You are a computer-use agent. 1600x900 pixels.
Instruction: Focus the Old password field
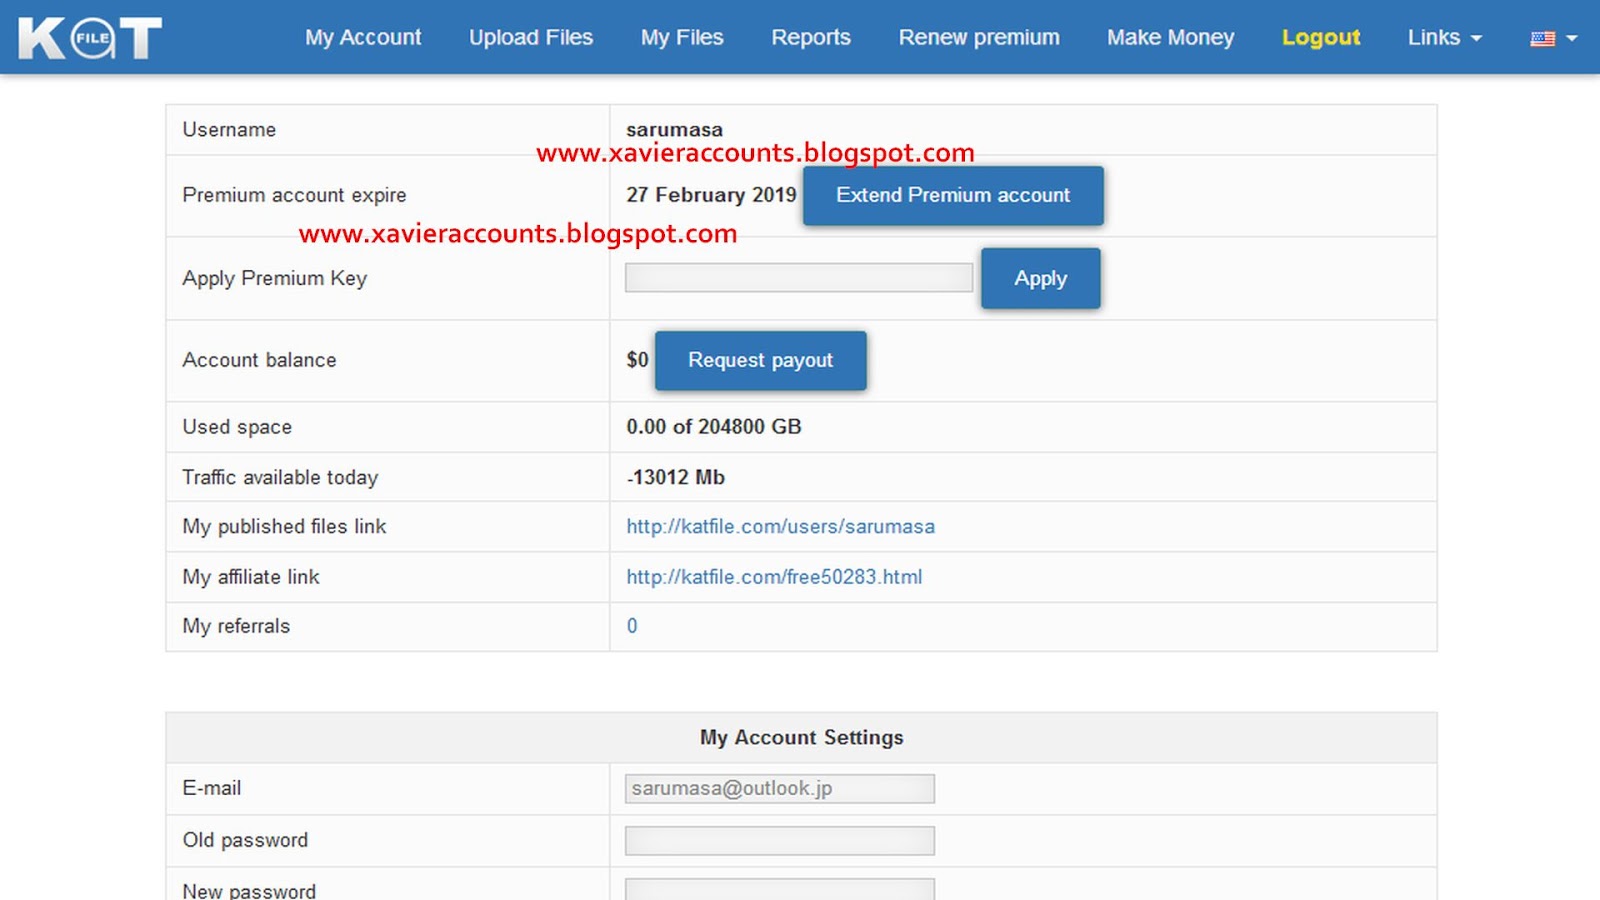click(x=780, y=840)
